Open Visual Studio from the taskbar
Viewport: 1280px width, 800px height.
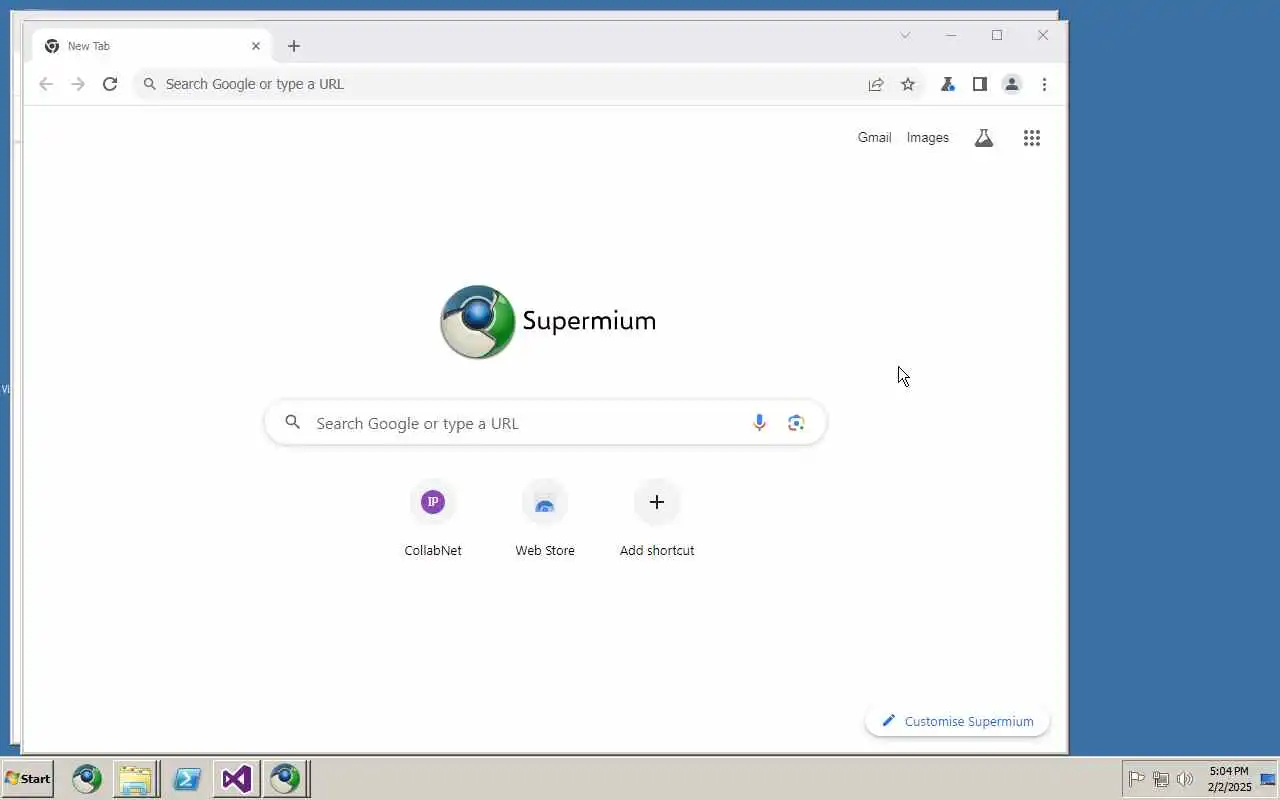236,779
